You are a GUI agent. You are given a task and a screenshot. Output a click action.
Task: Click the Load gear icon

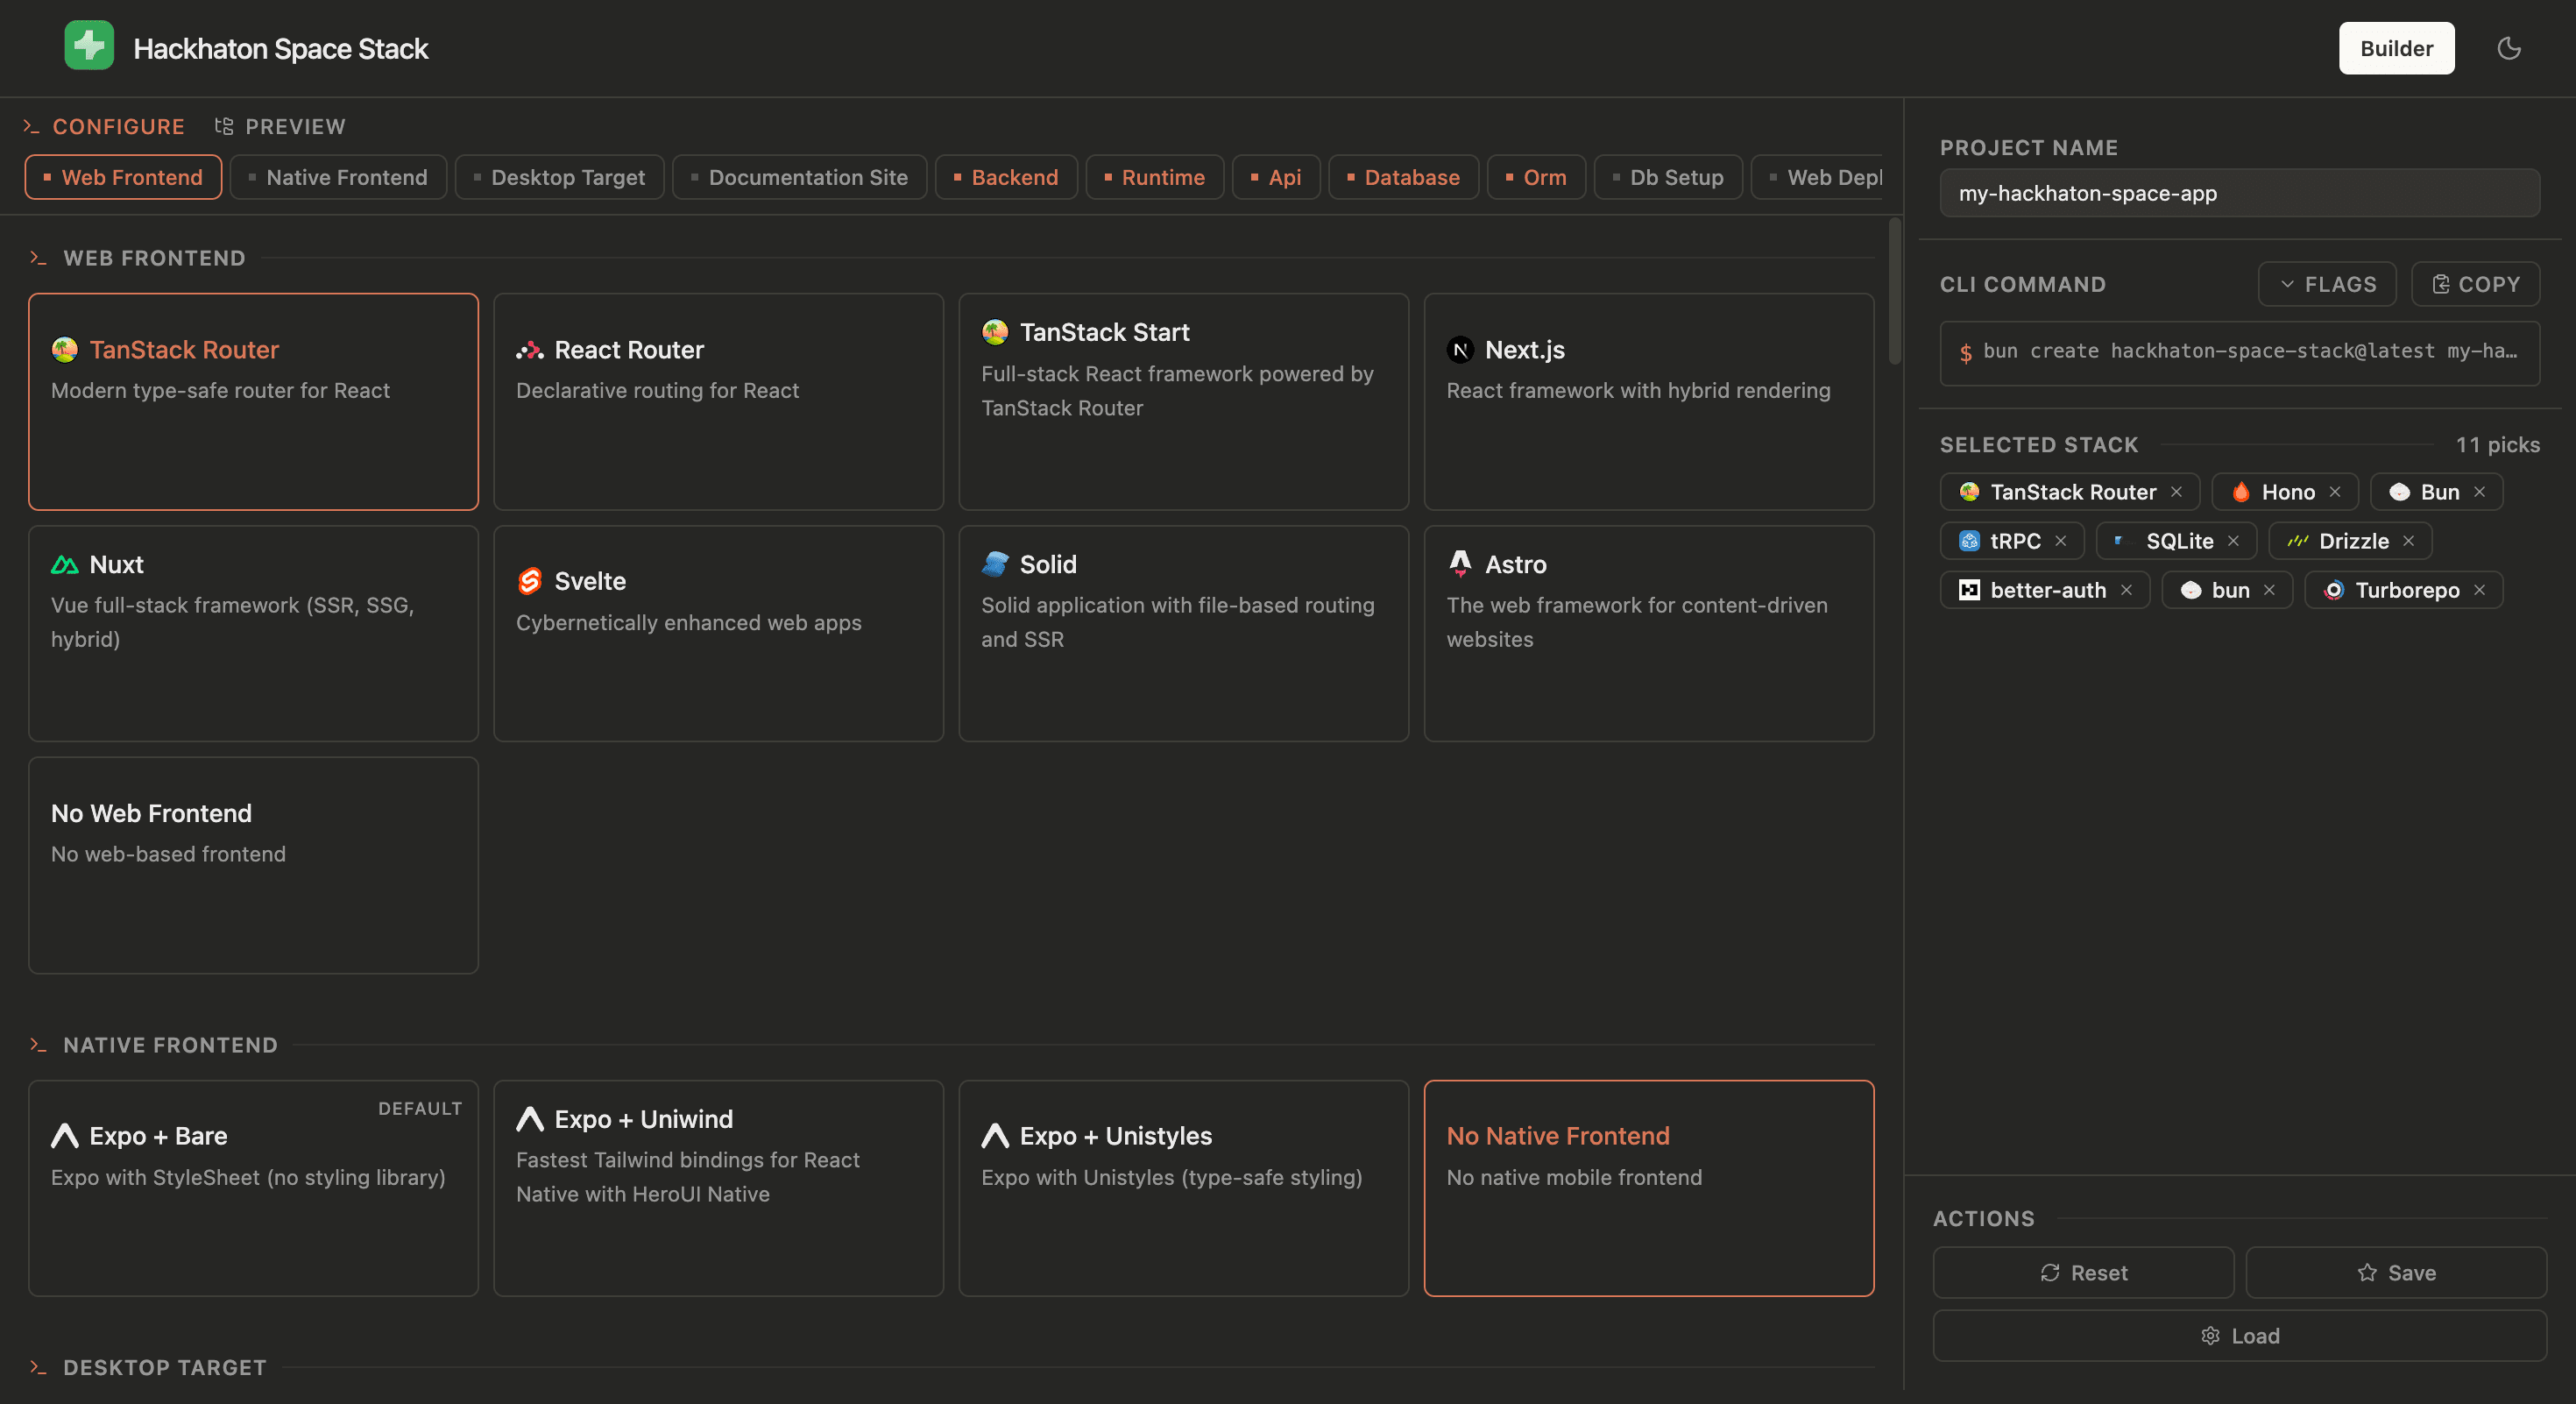pyautogui.click(x=2210, y=1336)
